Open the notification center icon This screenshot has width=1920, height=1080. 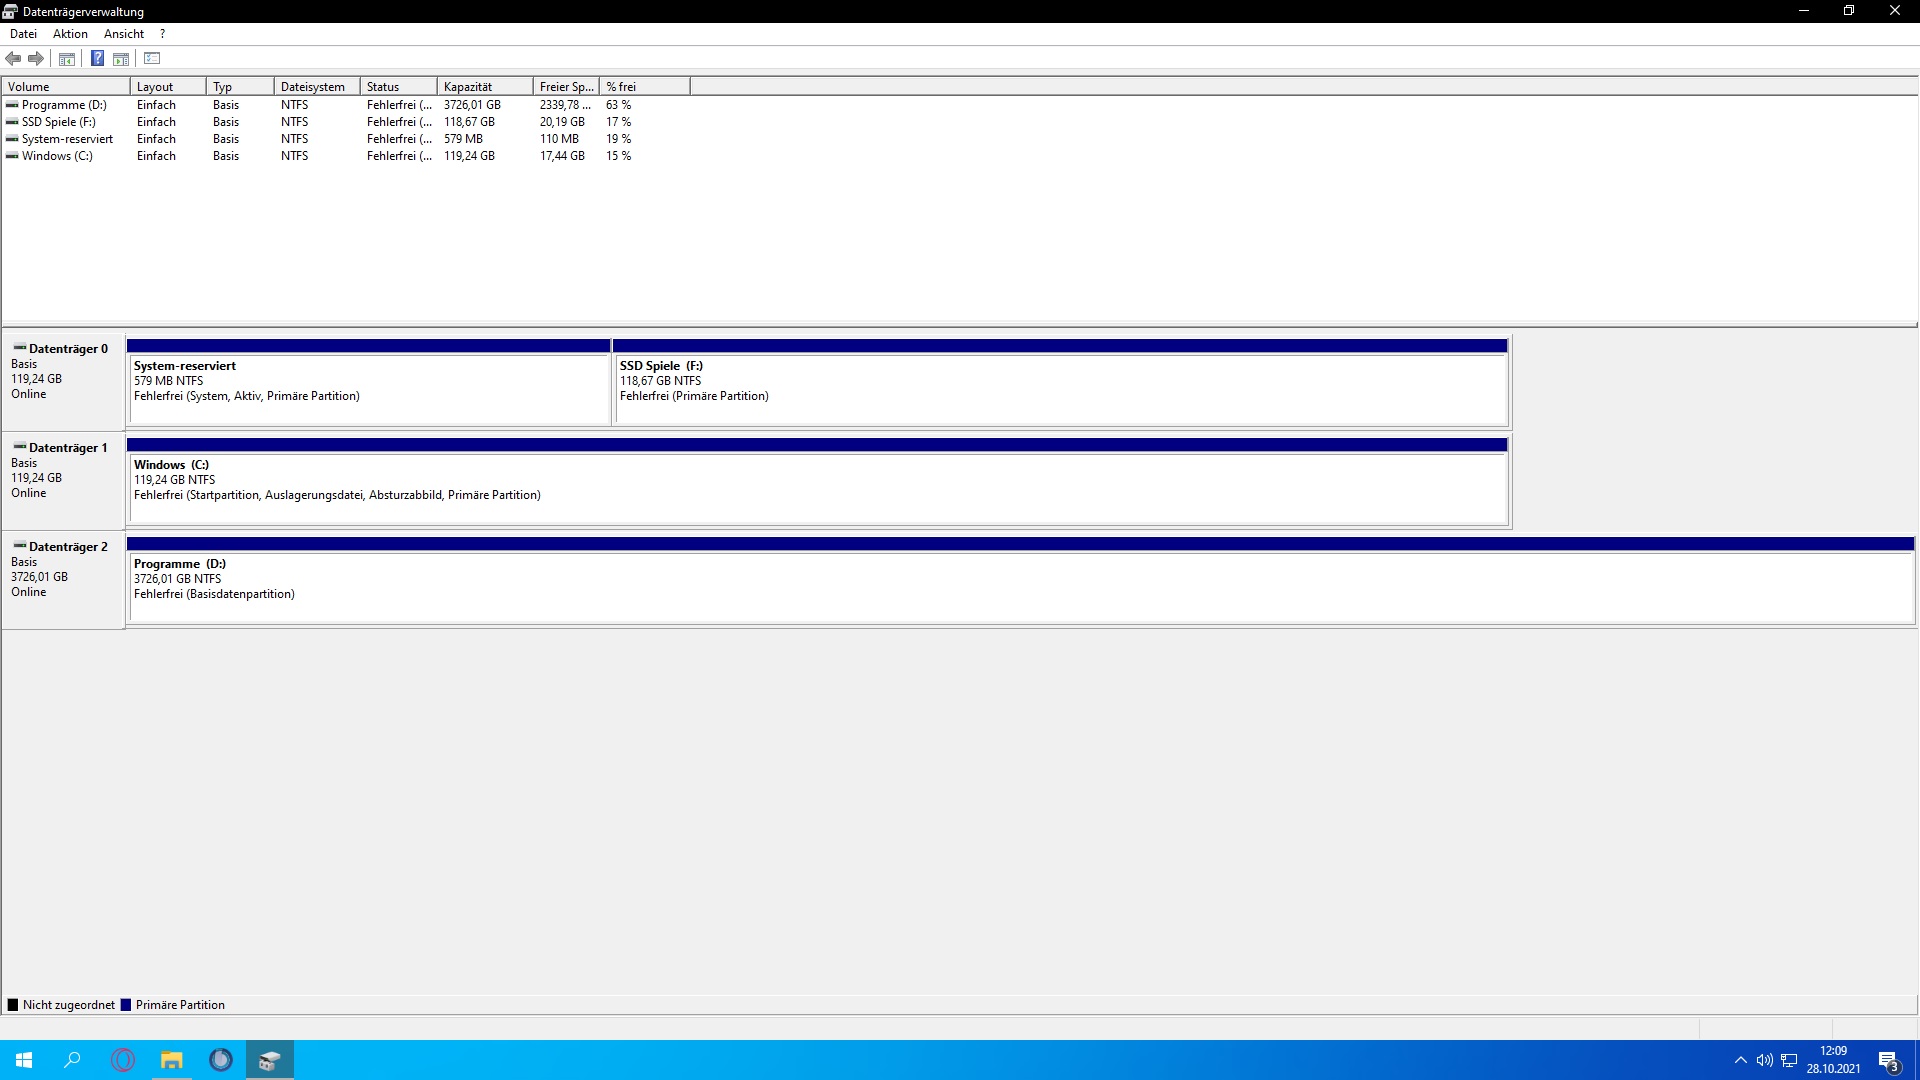1888,1060
